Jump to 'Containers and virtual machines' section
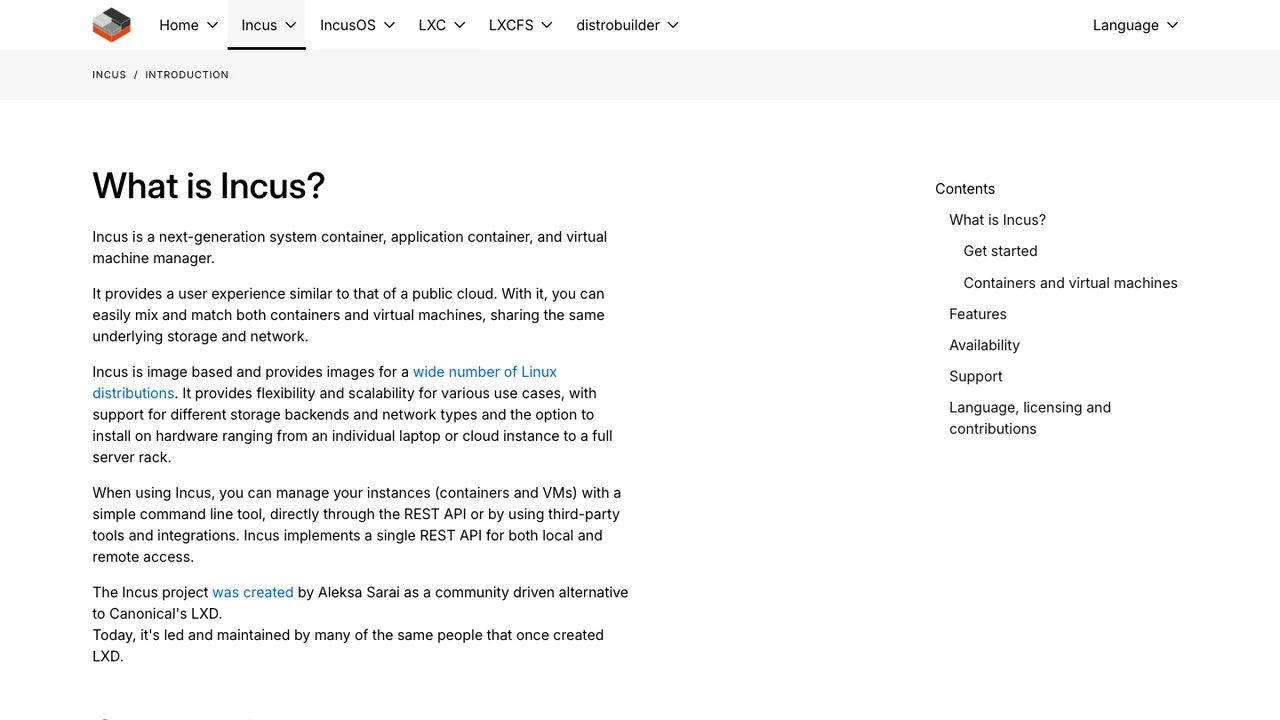Viewport: 1280px width, 720px height. (x=1070, y=283)
